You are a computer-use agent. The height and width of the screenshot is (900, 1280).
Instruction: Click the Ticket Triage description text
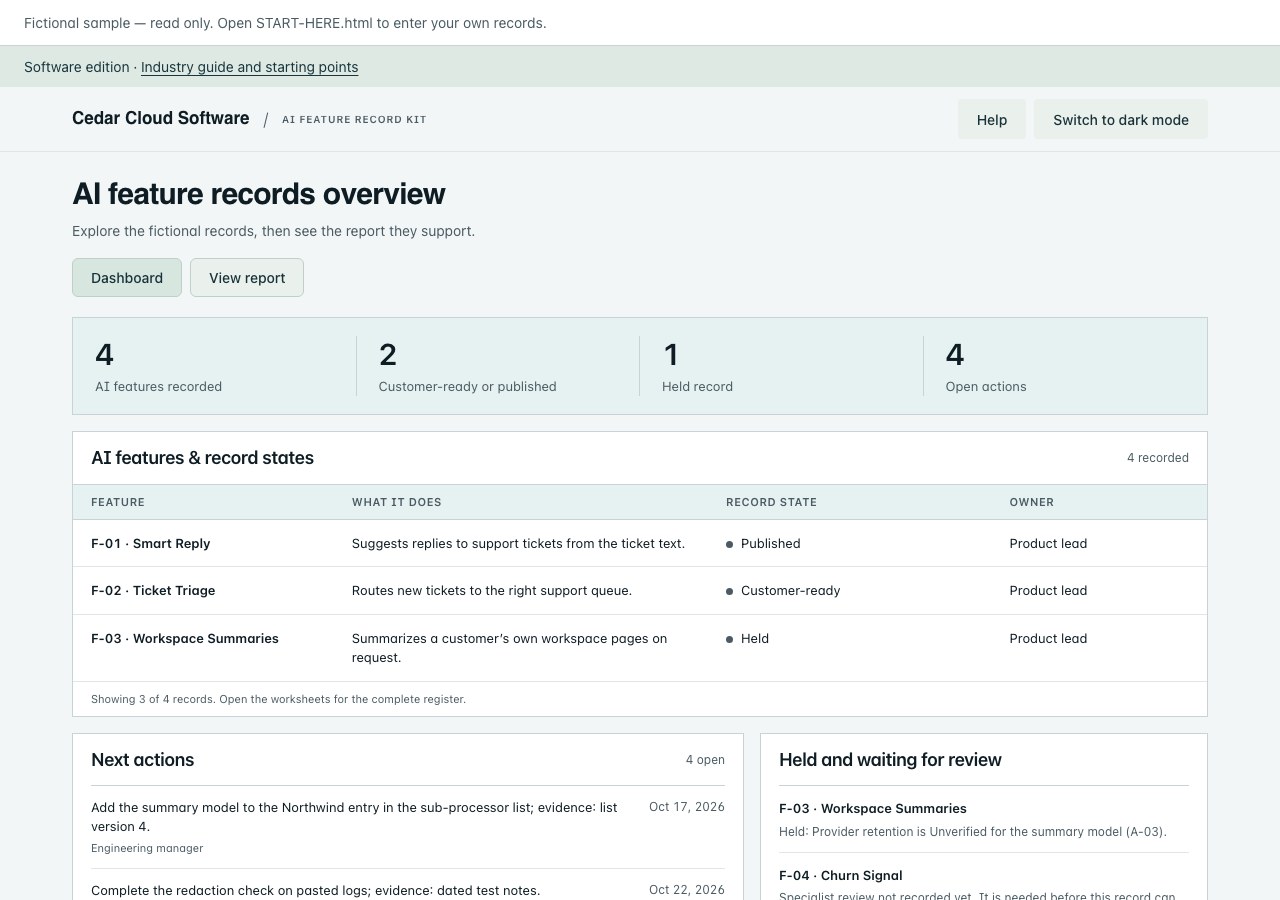coord(492,591)
